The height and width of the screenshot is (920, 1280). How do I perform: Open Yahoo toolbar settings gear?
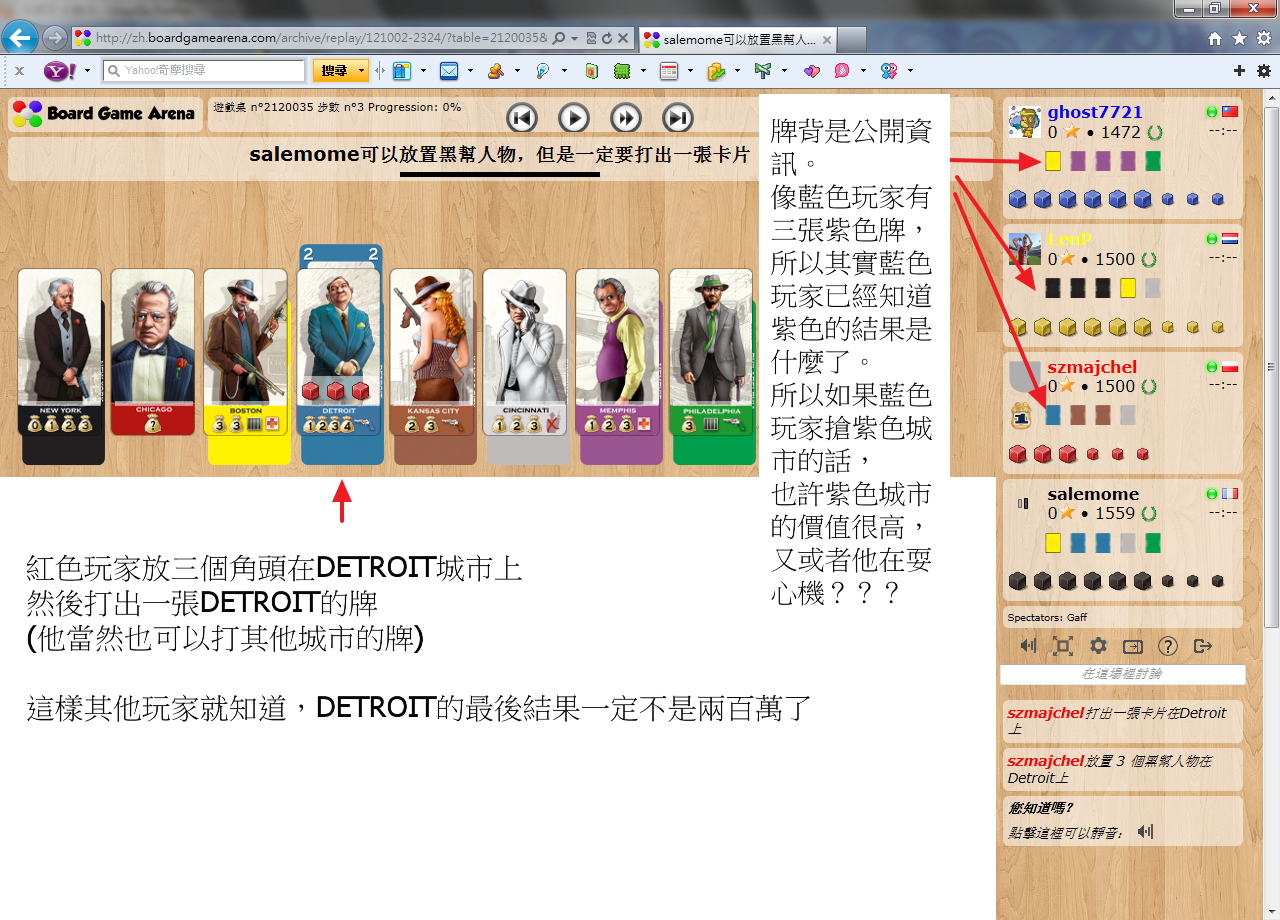pos(1264,71)
